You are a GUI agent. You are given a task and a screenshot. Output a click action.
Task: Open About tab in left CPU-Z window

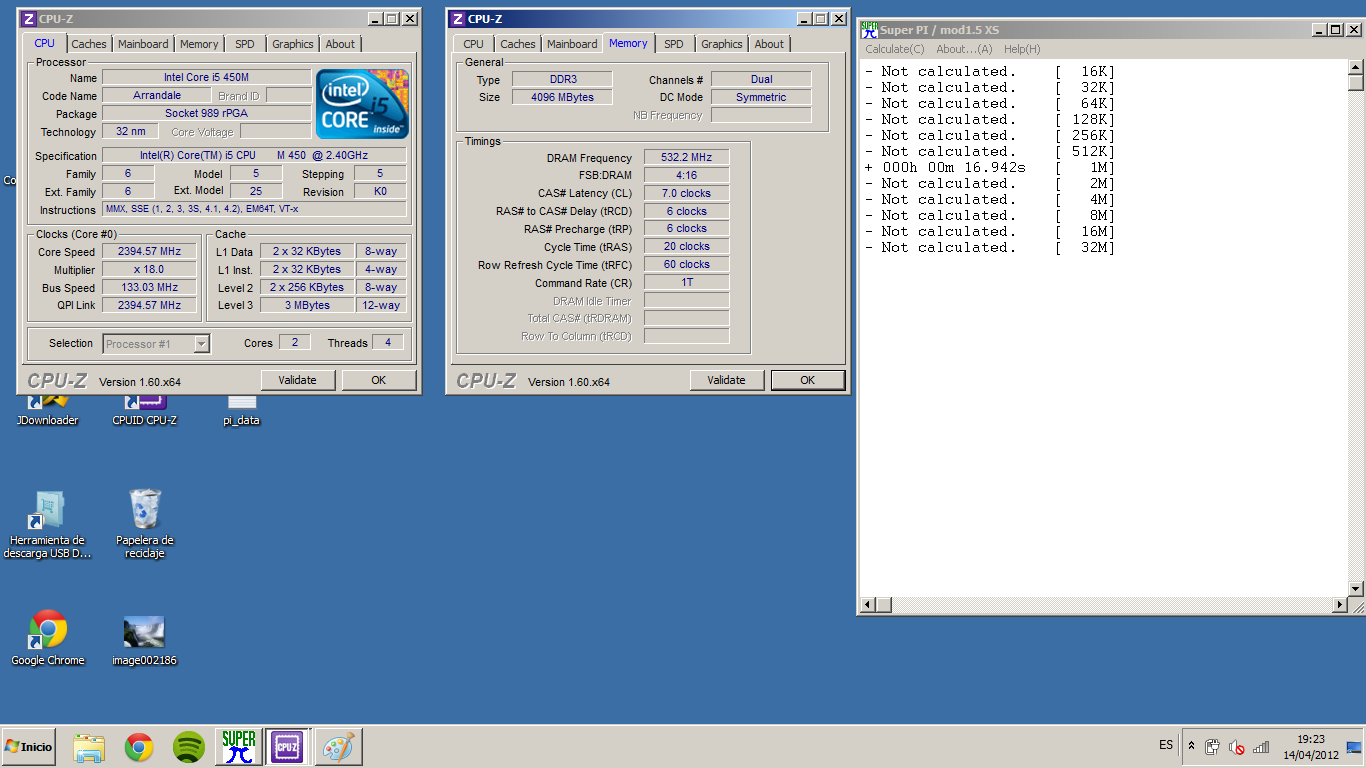click(x=340, y=44)
